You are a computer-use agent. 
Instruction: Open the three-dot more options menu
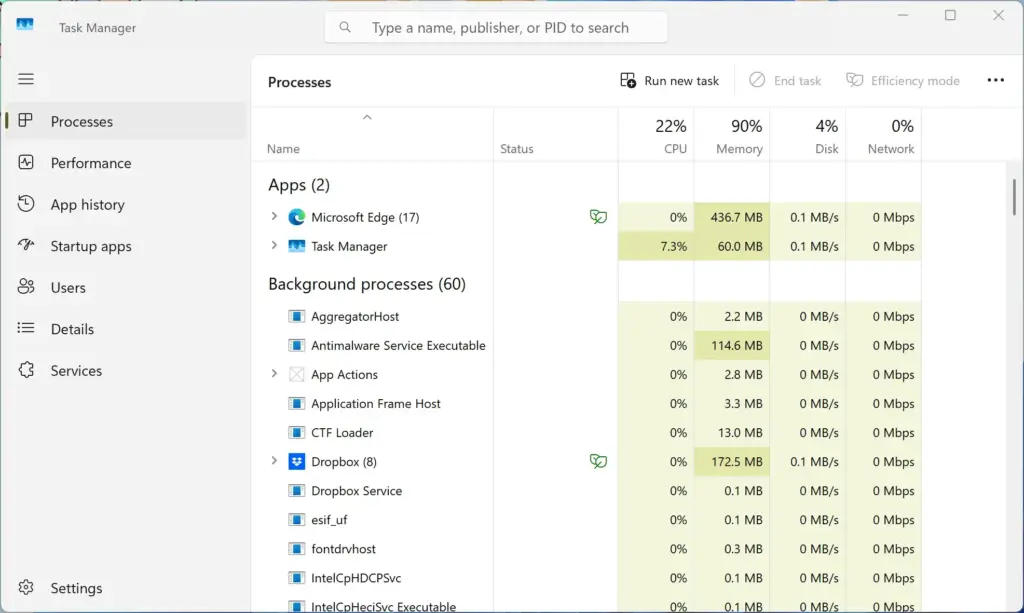pos(995,80)
